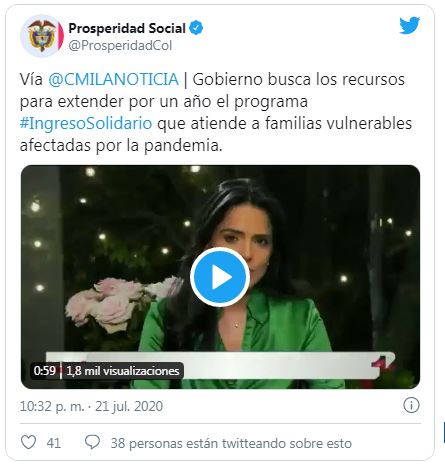Open the tweet info icon
445x469 pixels.
pos(411,406)
